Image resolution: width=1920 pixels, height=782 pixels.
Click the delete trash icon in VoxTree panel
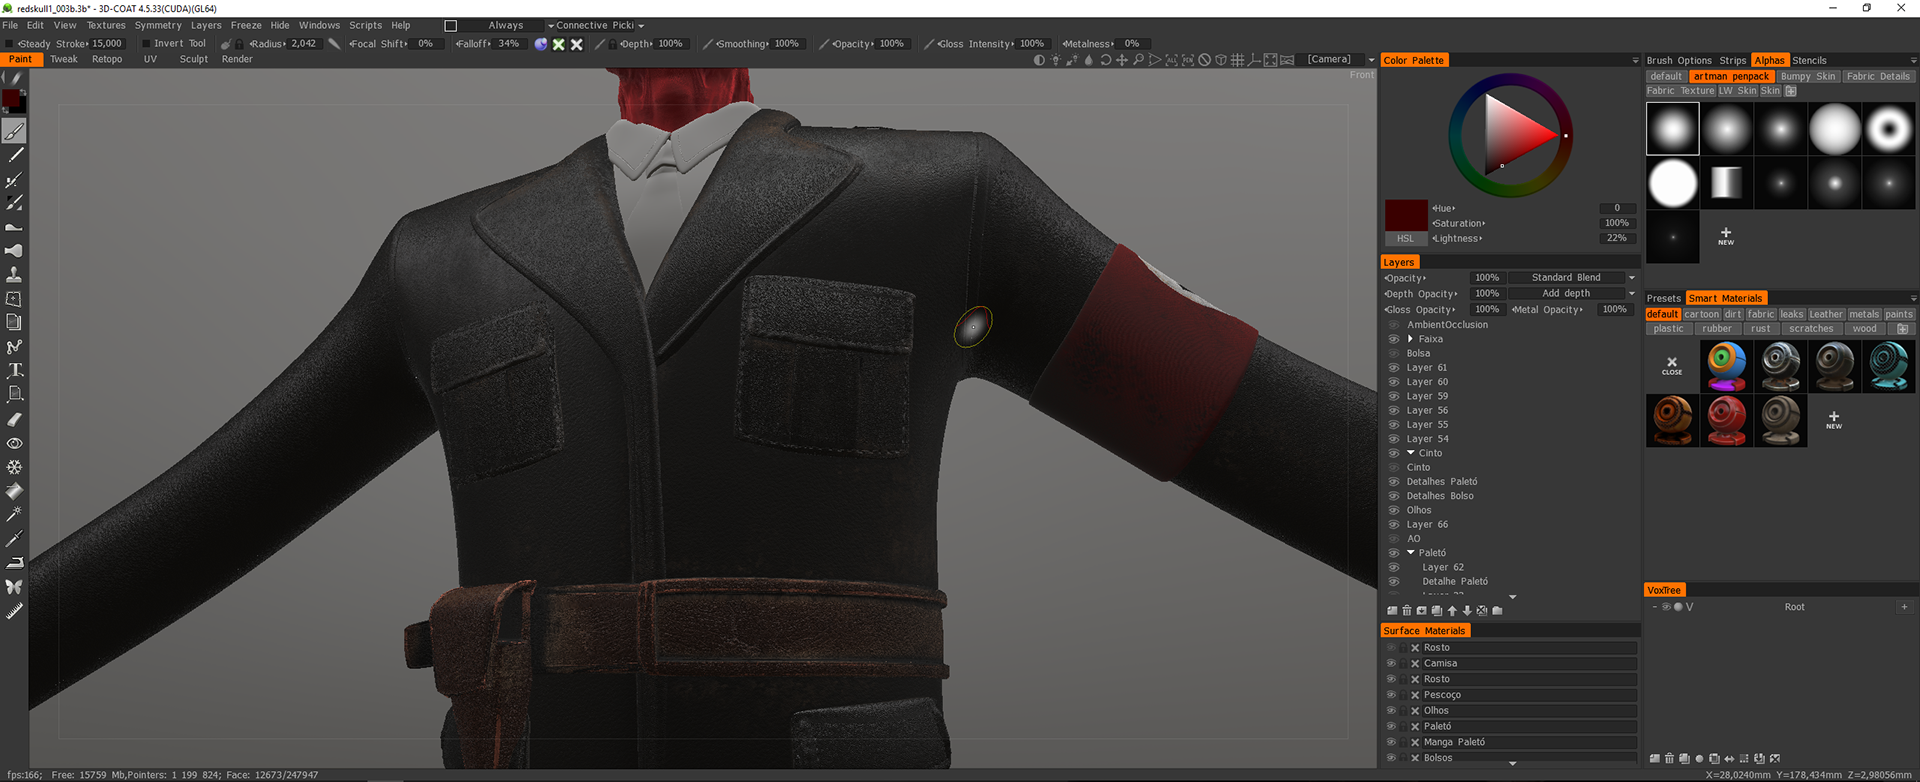pyautogui.click(x=1669, y=758)
